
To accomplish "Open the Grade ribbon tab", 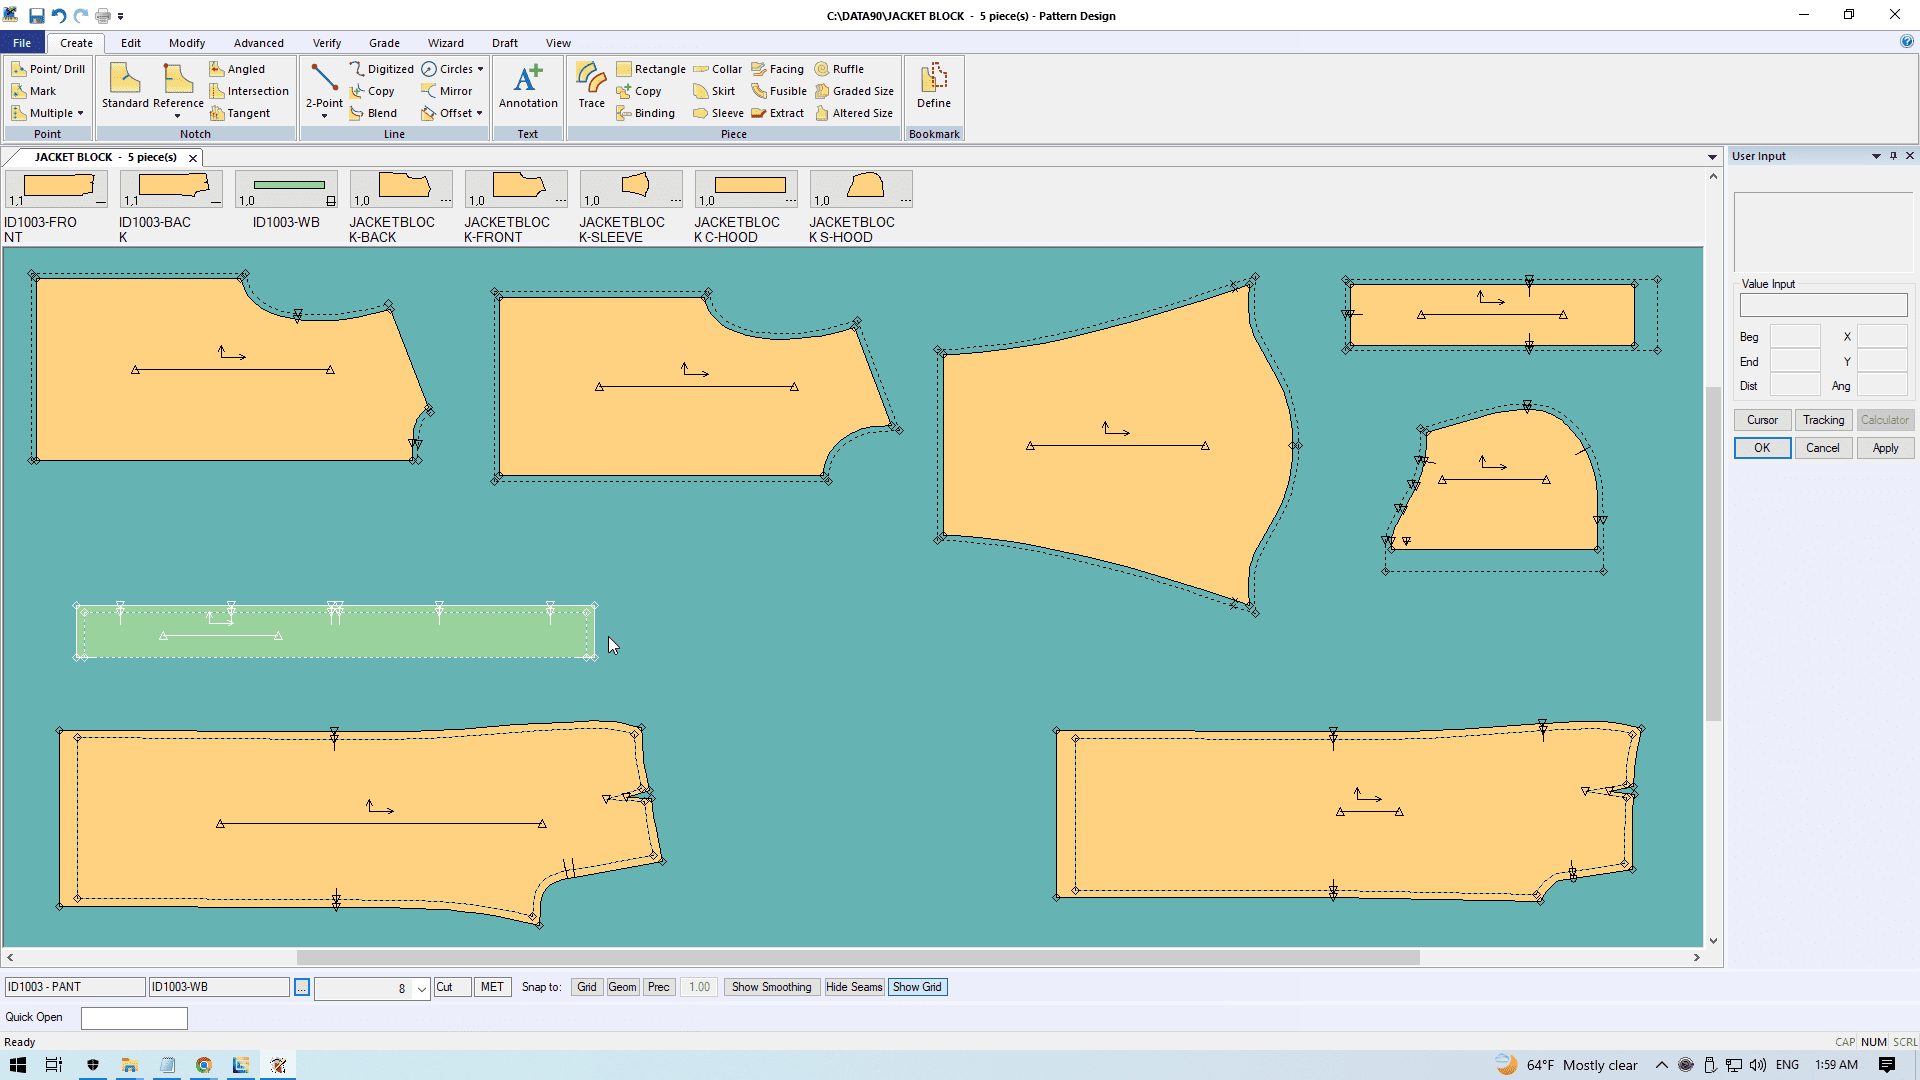I will click(384, 43).
